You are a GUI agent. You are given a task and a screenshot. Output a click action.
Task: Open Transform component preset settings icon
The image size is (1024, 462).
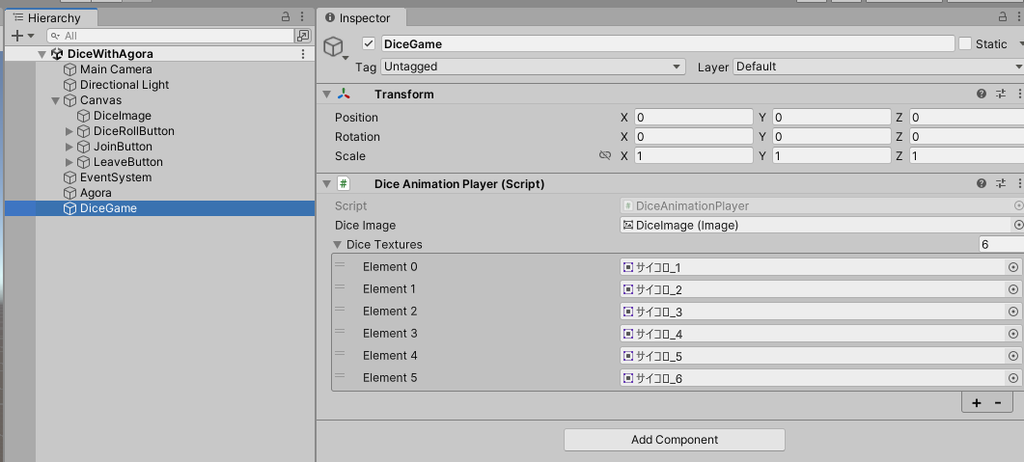click(x=1000, y=94)
